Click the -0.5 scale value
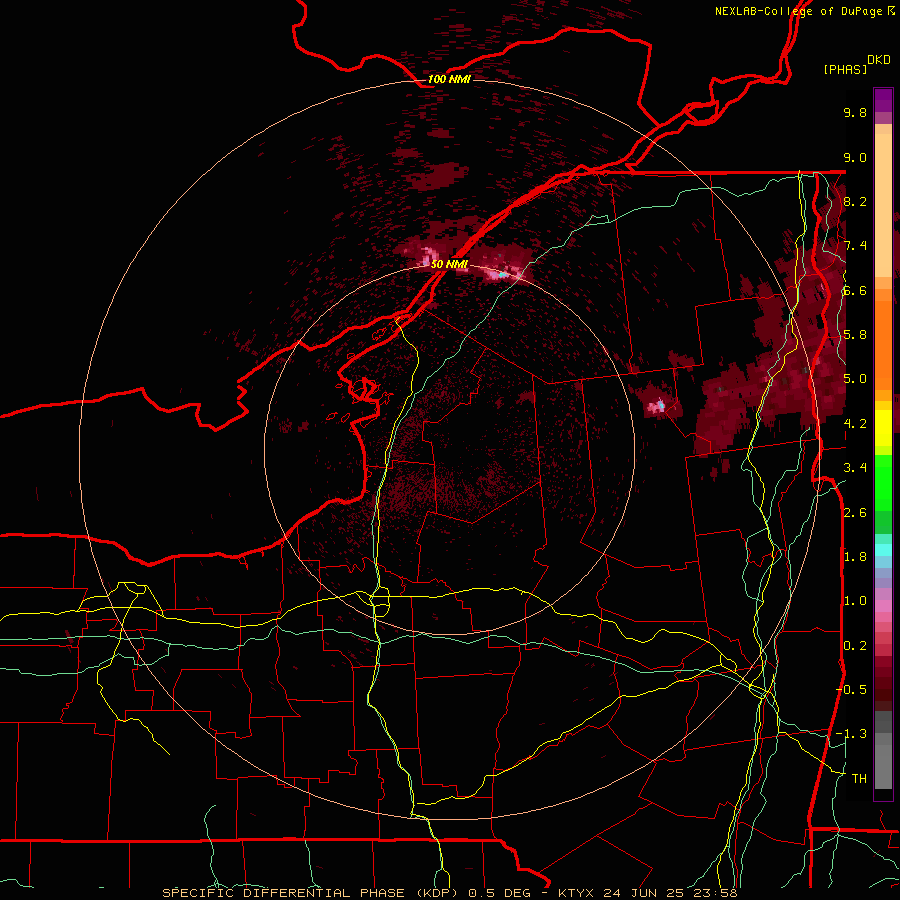 851,690
